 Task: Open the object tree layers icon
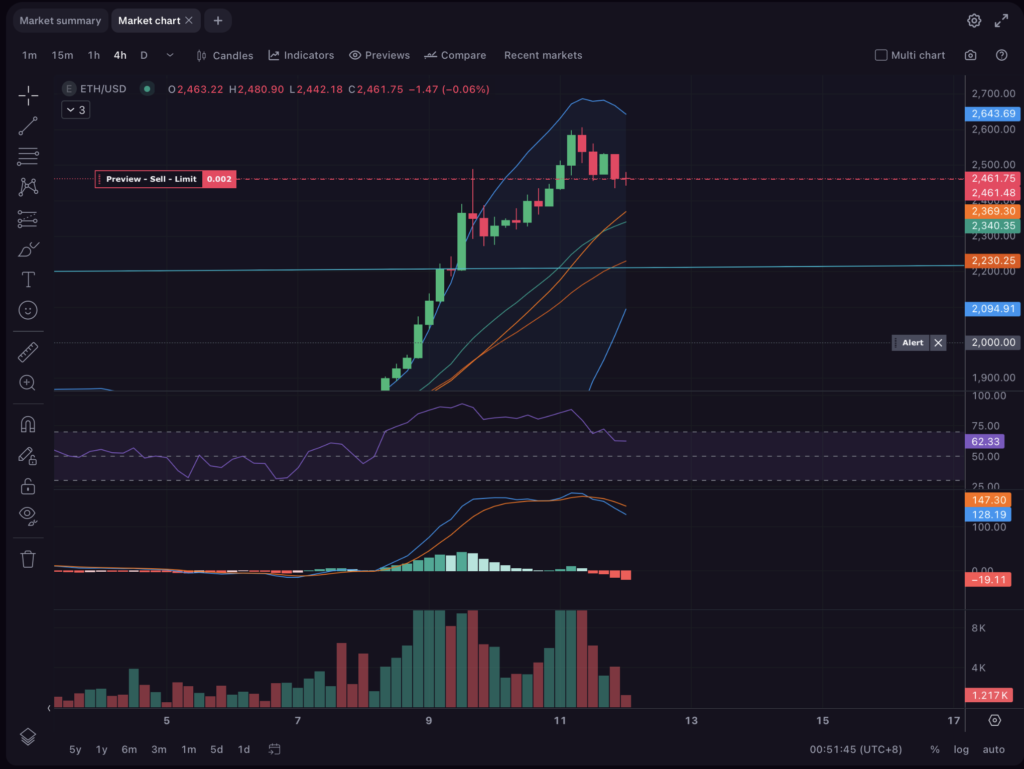point(27,737)
